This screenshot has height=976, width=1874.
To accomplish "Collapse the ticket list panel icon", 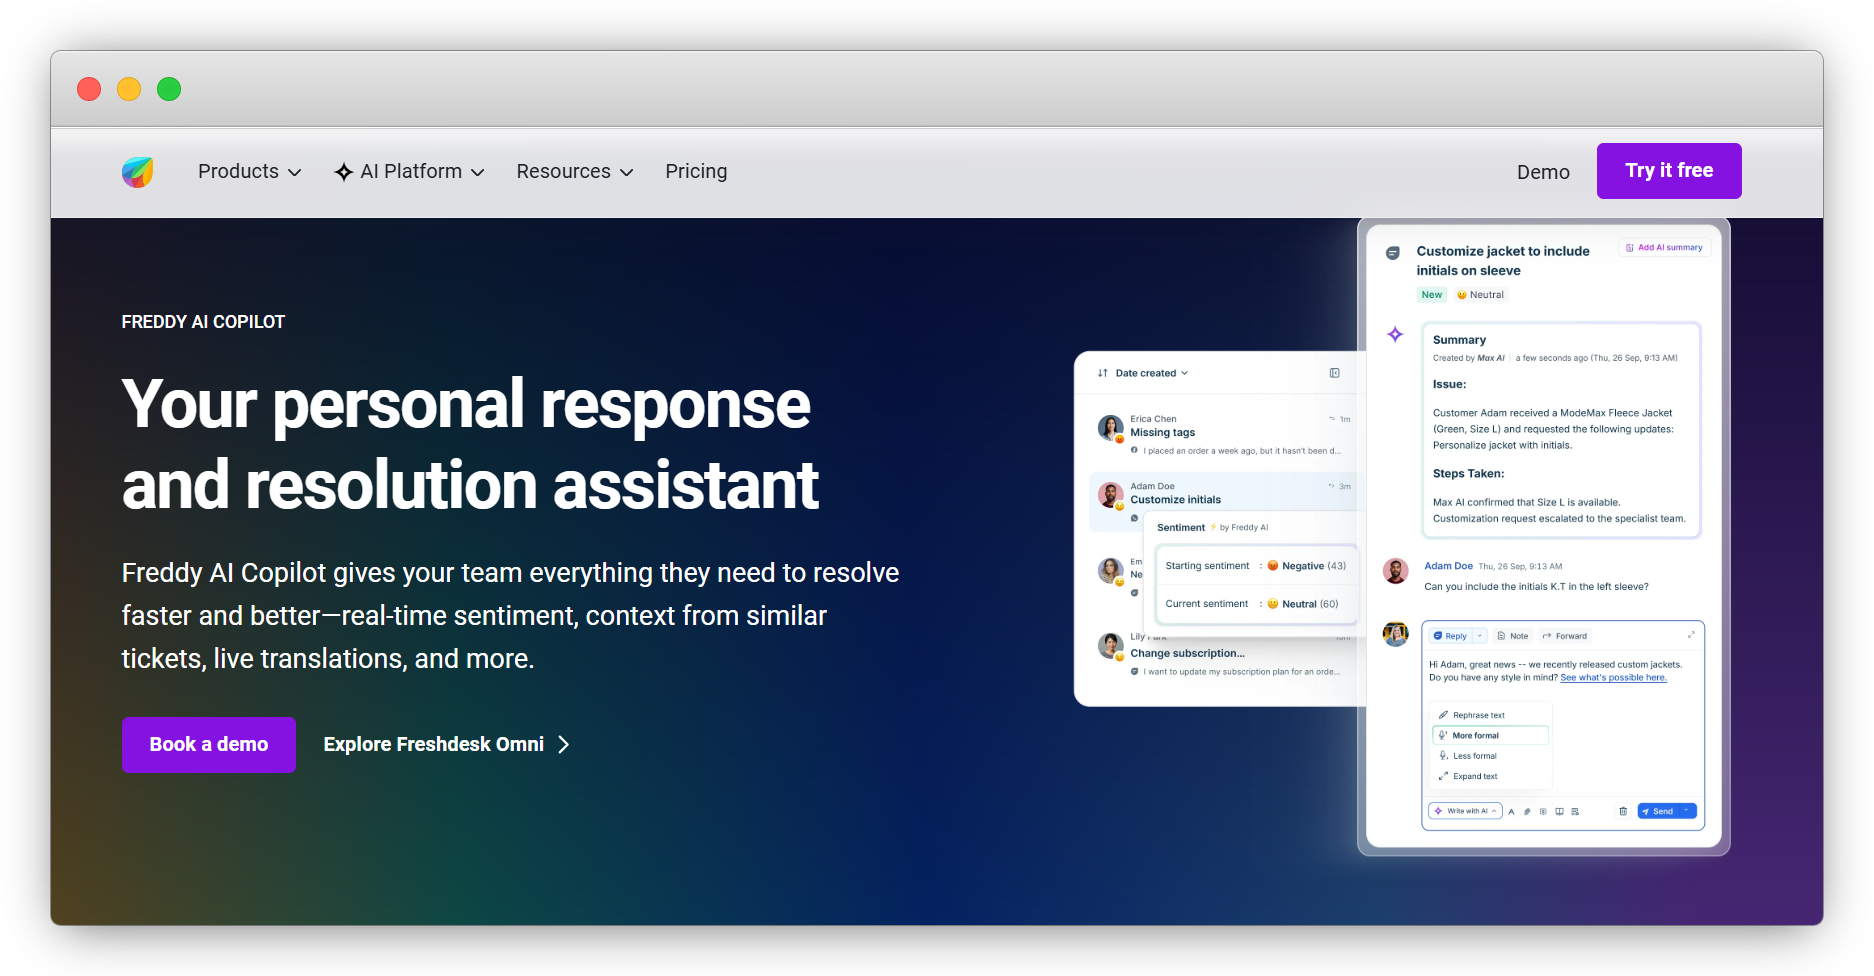I will point(1334,373).
